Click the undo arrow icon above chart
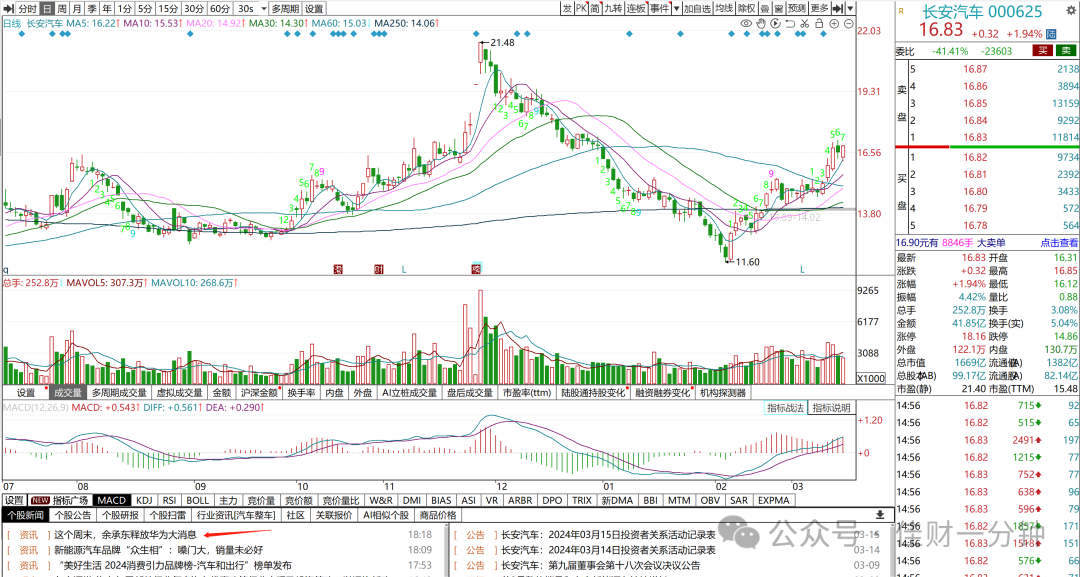The width and height of the screenshot is (1080, 577). (790, 23)
